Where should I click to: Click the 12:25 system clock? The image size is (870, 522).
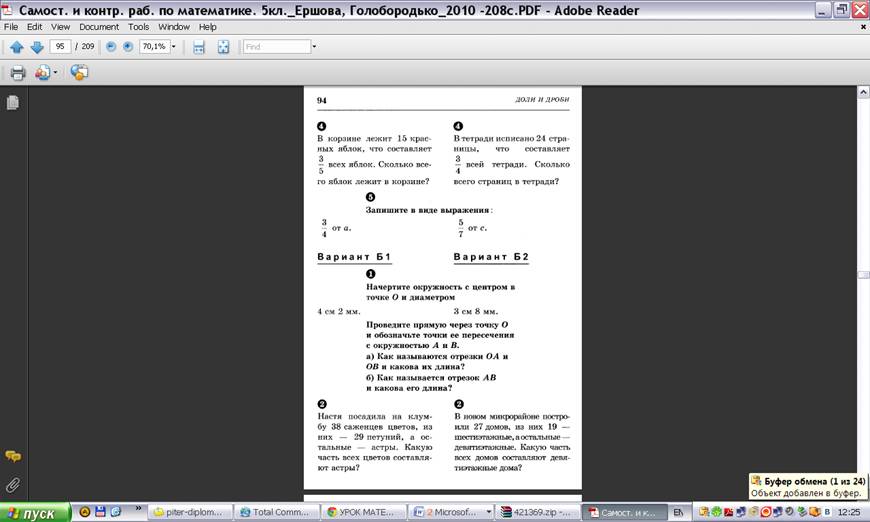tap(849, 512)
